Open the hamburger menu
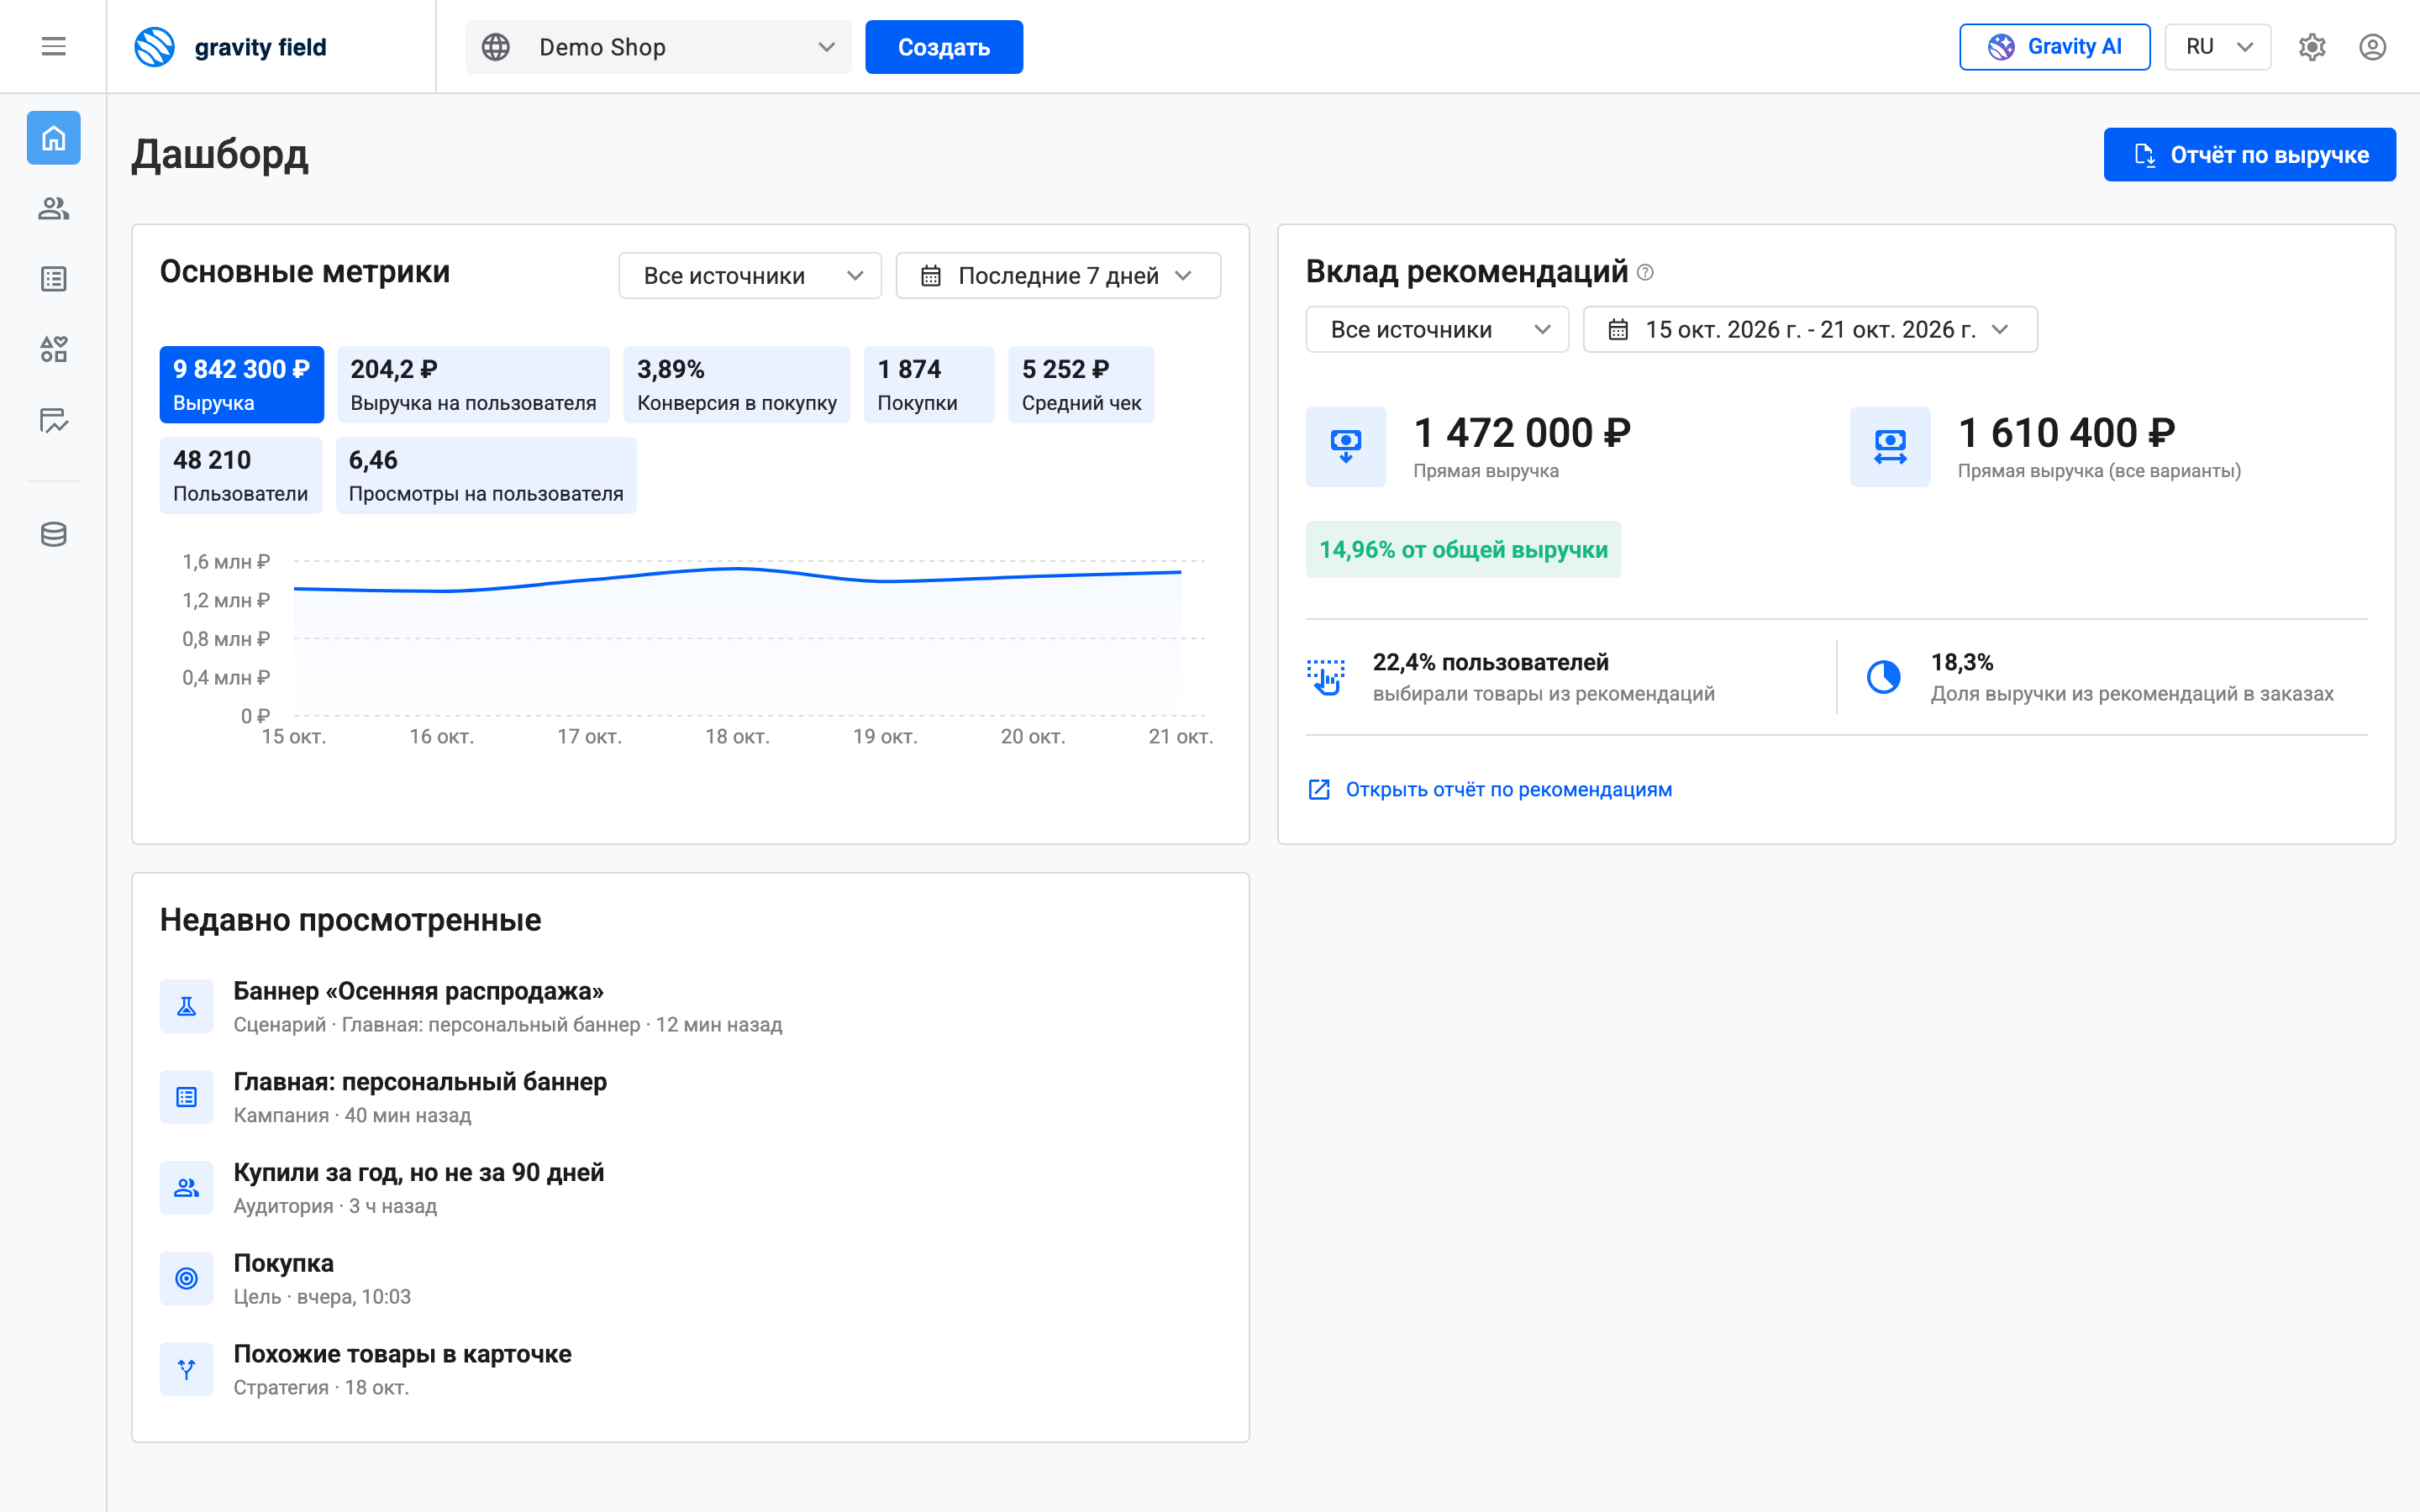Image resolution: width=2420 pixels, height=1512 pixels. [53, 46]
